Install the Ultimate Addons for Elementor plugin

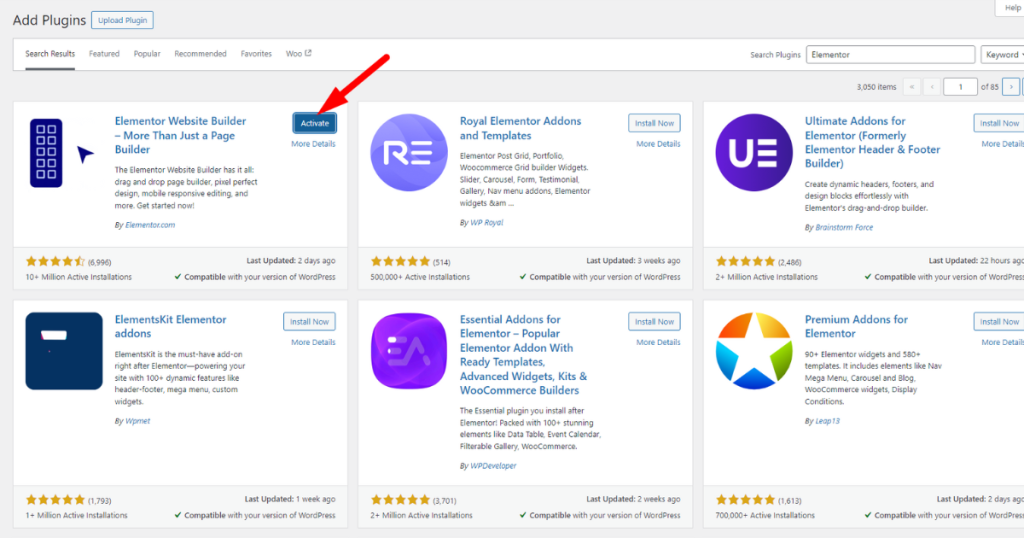[x=999, y=123]
